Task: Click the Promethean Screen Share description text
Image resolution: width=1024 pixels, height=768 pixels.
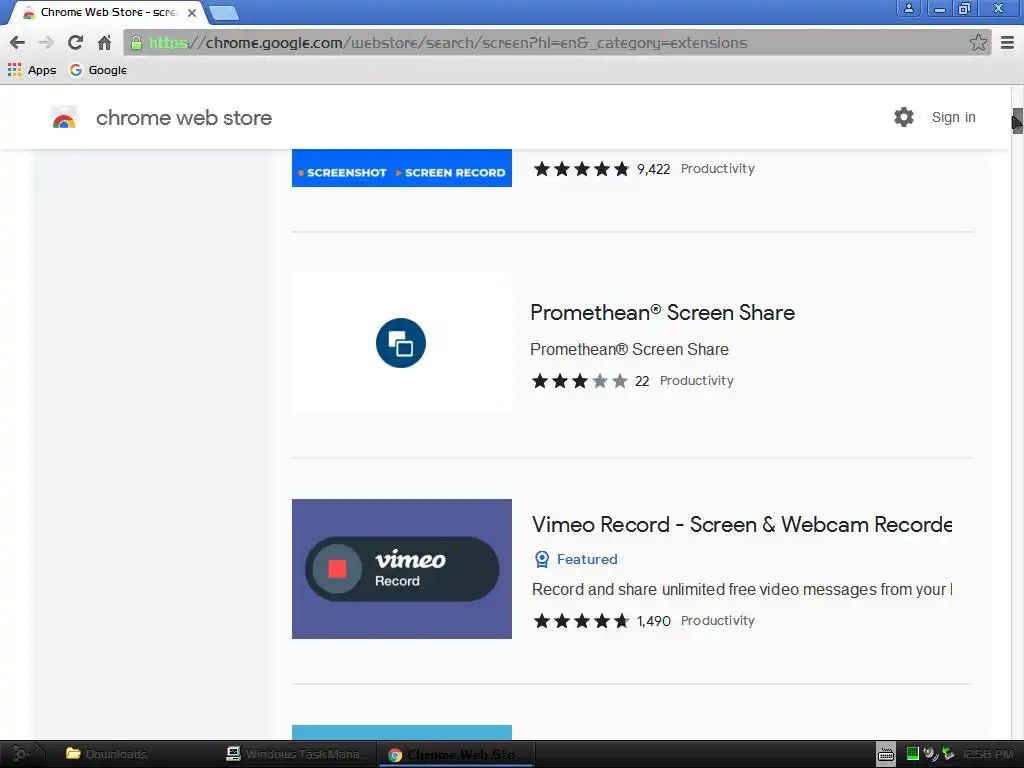Action: pyautogui.click(x=630, y=349)
